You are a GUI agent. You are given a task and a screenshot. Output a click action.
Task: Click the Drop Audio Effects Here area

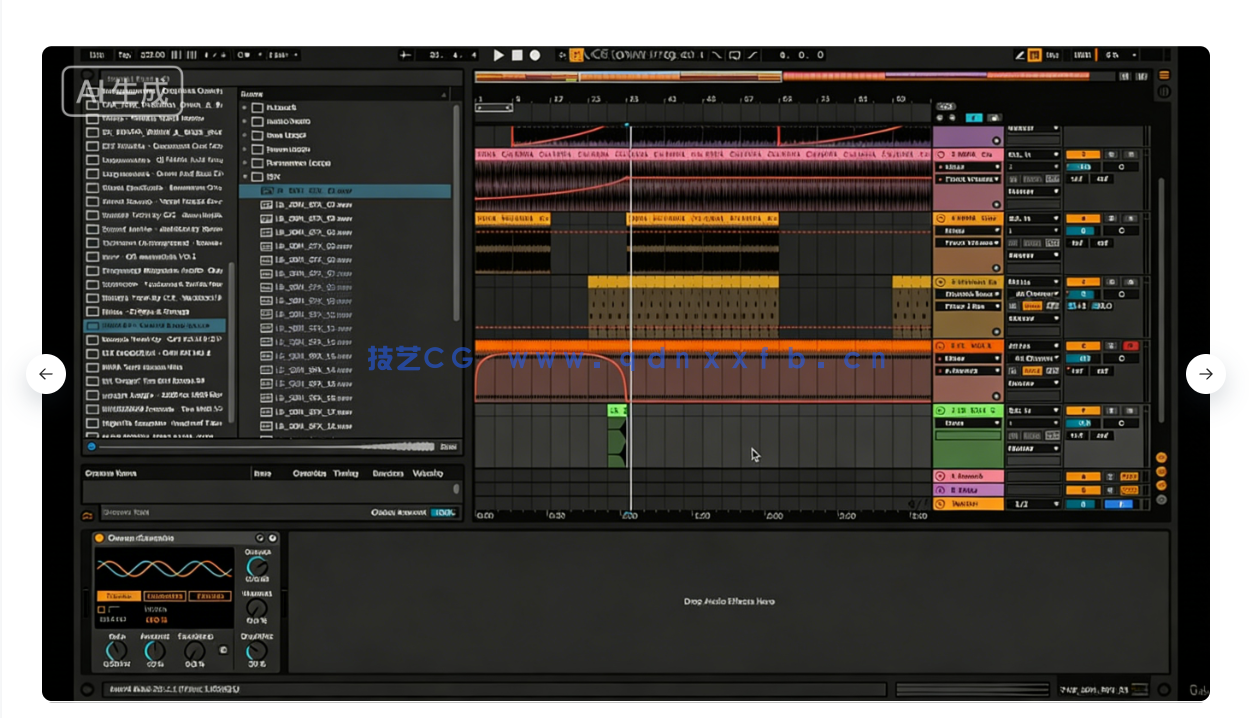[730, 601]
